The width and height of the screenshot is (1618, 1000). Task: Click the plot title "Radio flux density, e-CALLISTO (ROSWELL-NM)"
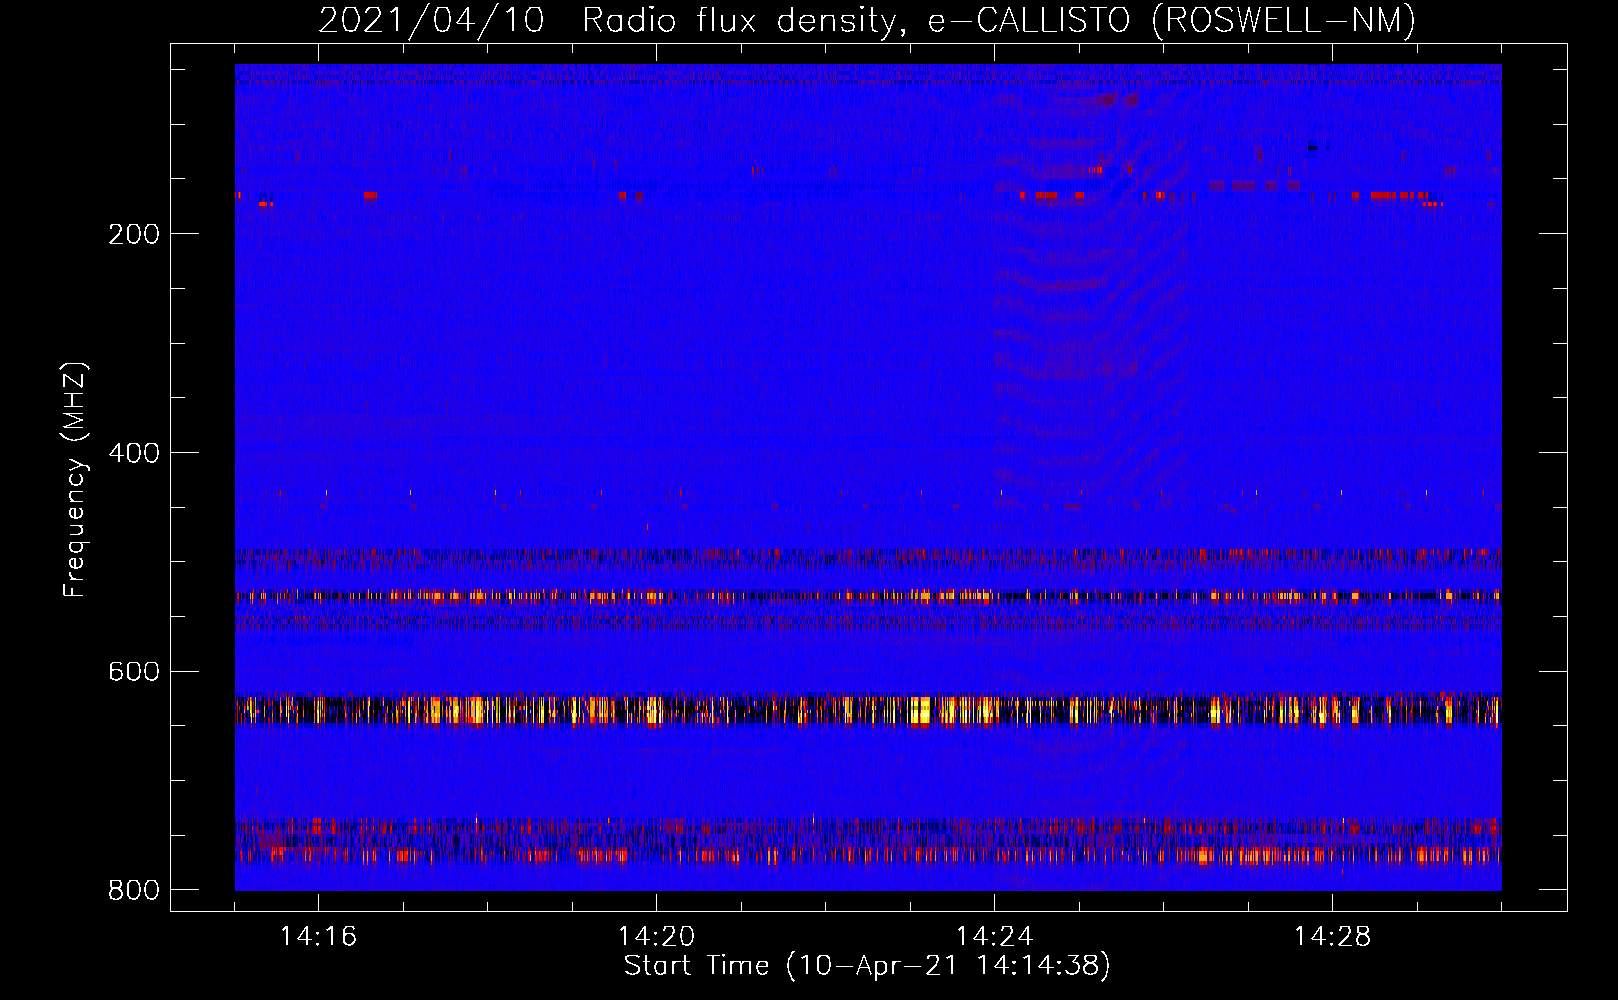(999, 20)
